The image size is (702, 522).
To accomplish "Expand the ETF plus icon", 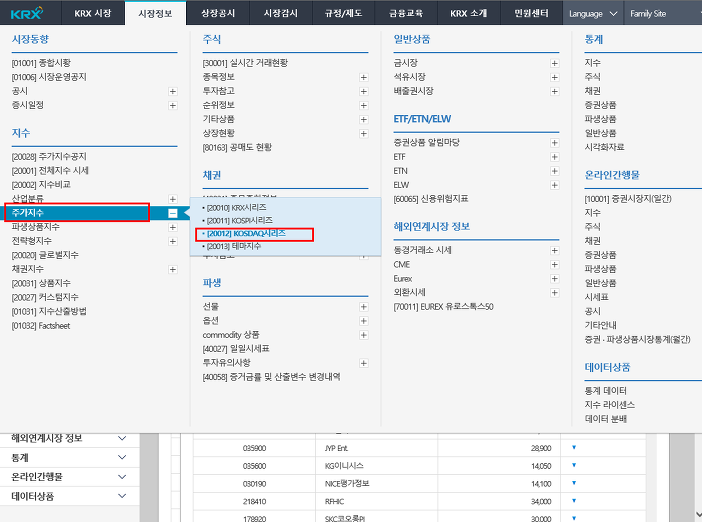I will point(554,157).
